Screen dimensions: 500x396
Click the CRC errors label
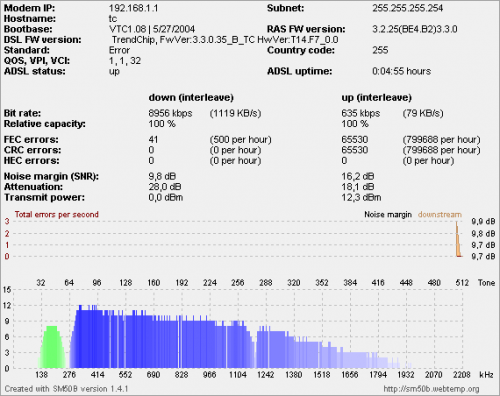coord(32,150)
